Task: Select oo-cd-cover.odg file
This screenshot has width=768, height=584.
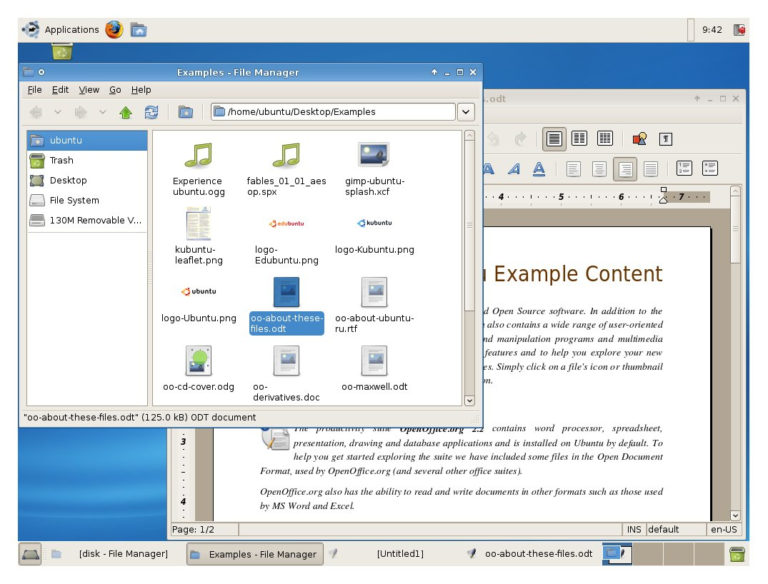Action: tap(198, 368)
